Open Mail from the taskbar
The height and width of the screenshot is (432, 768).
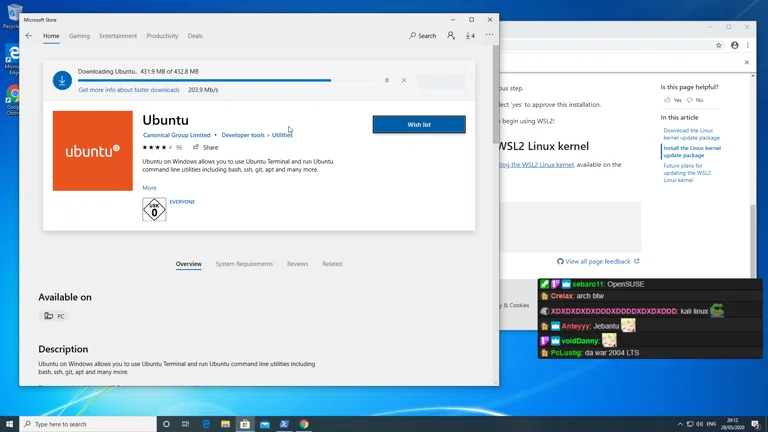(265, 424)
